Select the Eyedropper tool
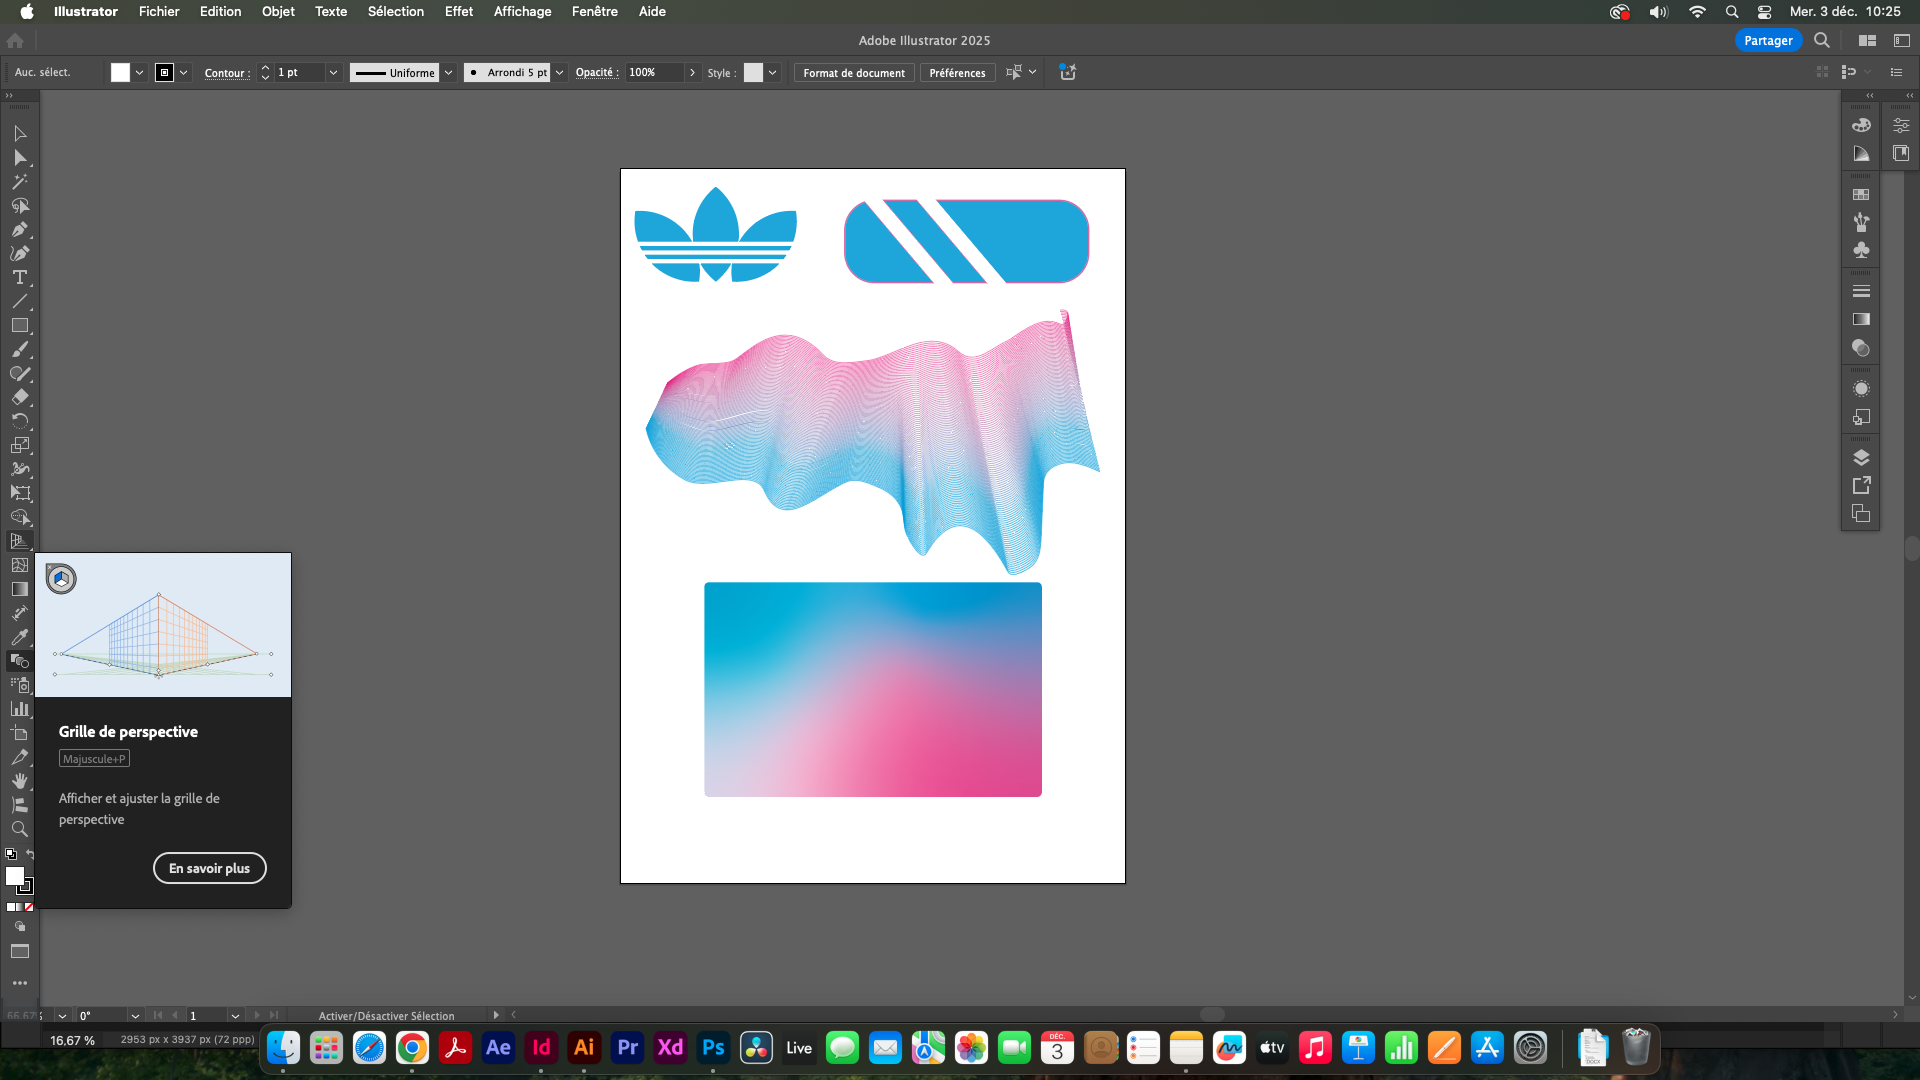1920x1080 pixels. (19, 637)
